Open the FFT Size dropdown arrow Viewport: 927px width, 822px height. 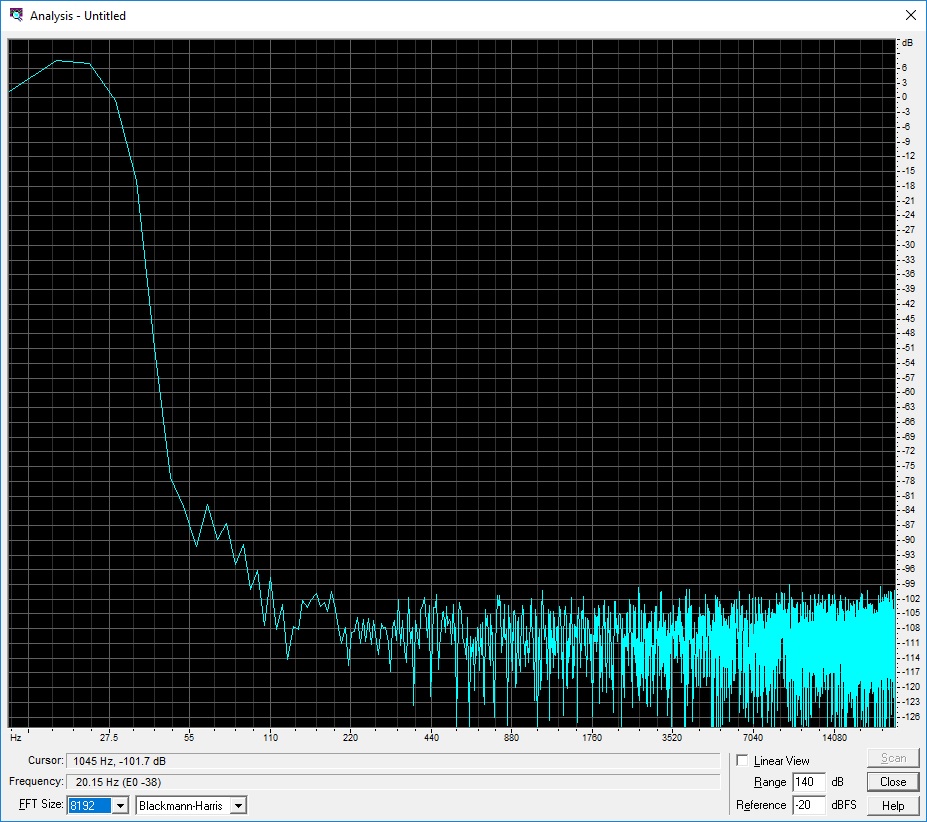pyautogui.click(x=120, y=805)
